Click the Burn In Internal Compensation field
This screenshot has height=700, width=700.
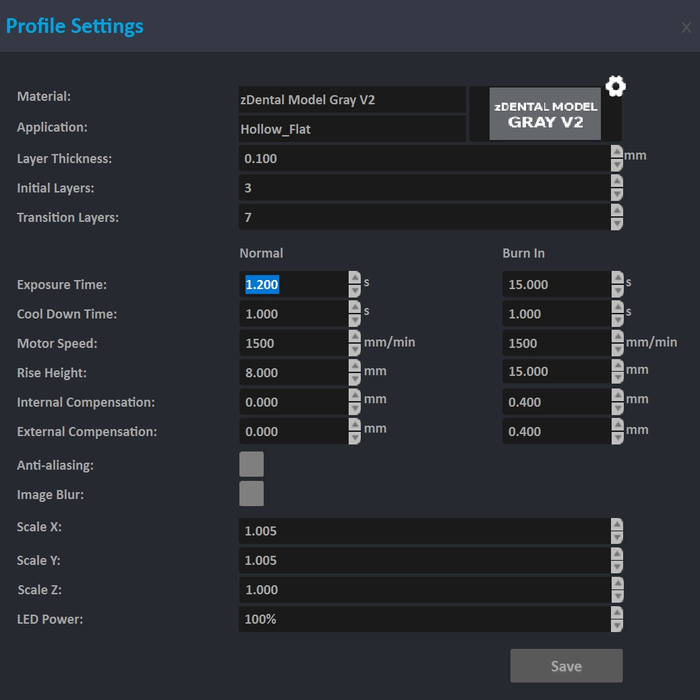pyautogui.click(x=555, y=402)
